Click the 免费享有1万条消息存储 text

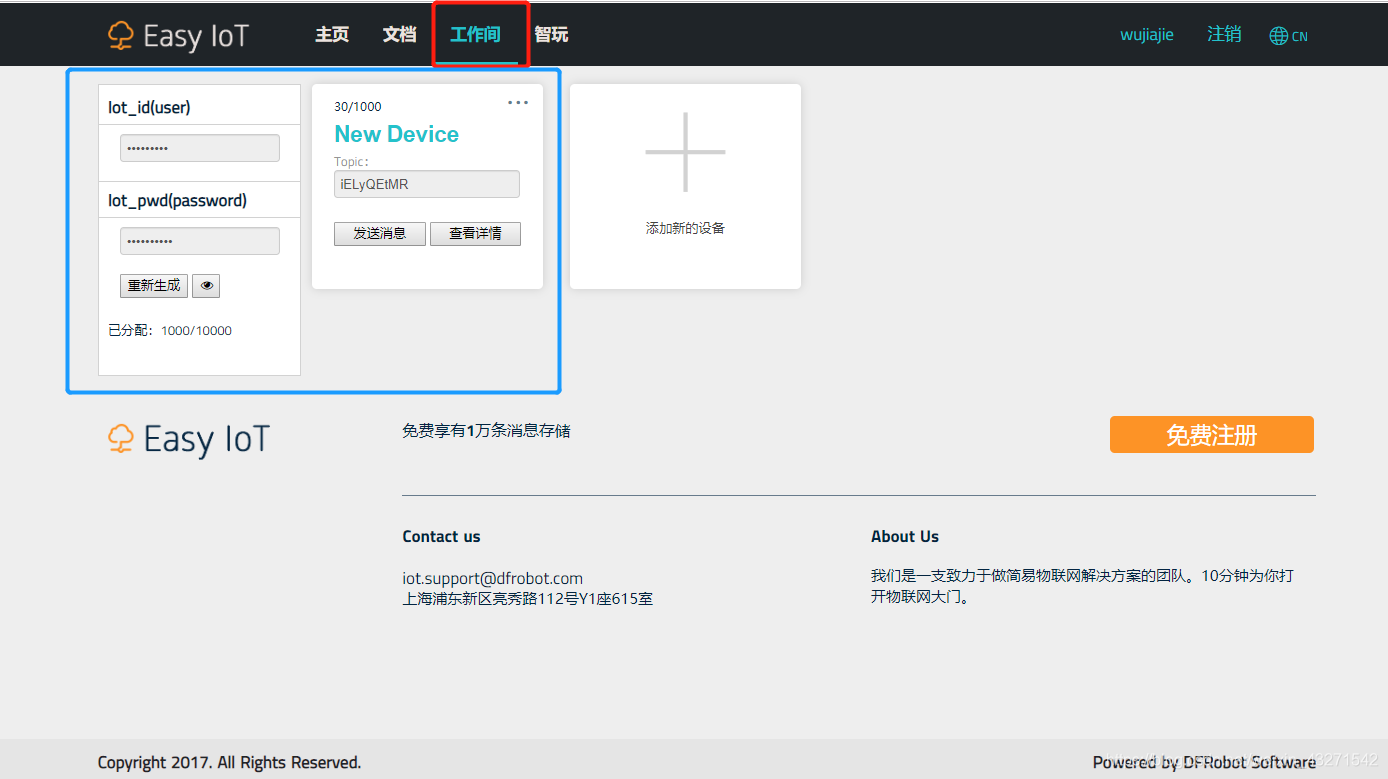click(486, 431)
